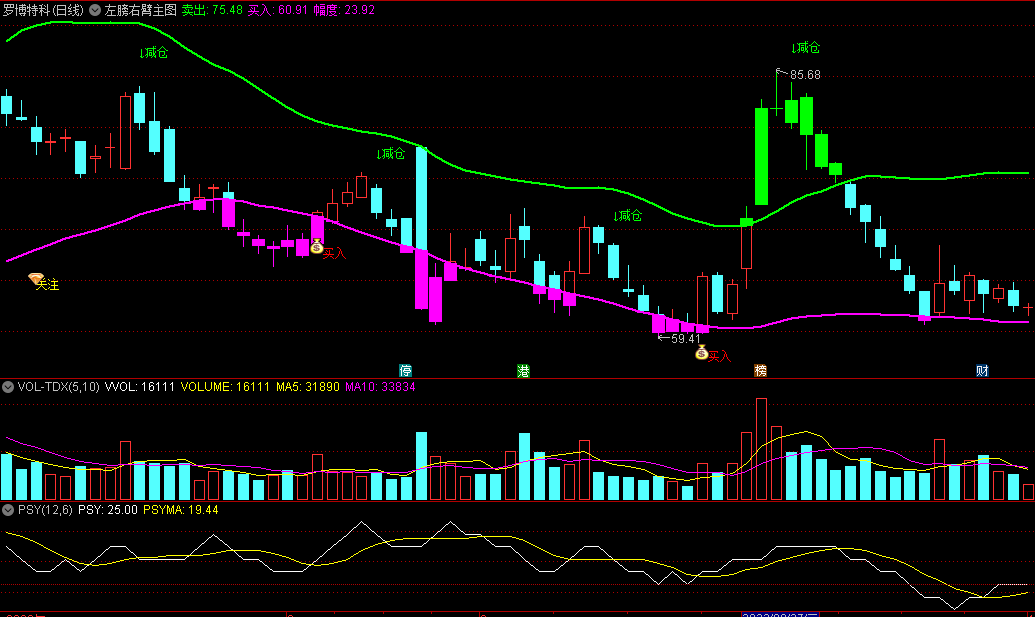Click the red 买入 signal below 59.41
The height and width of the screenshot is (617, 1035).
click(719, 356)
